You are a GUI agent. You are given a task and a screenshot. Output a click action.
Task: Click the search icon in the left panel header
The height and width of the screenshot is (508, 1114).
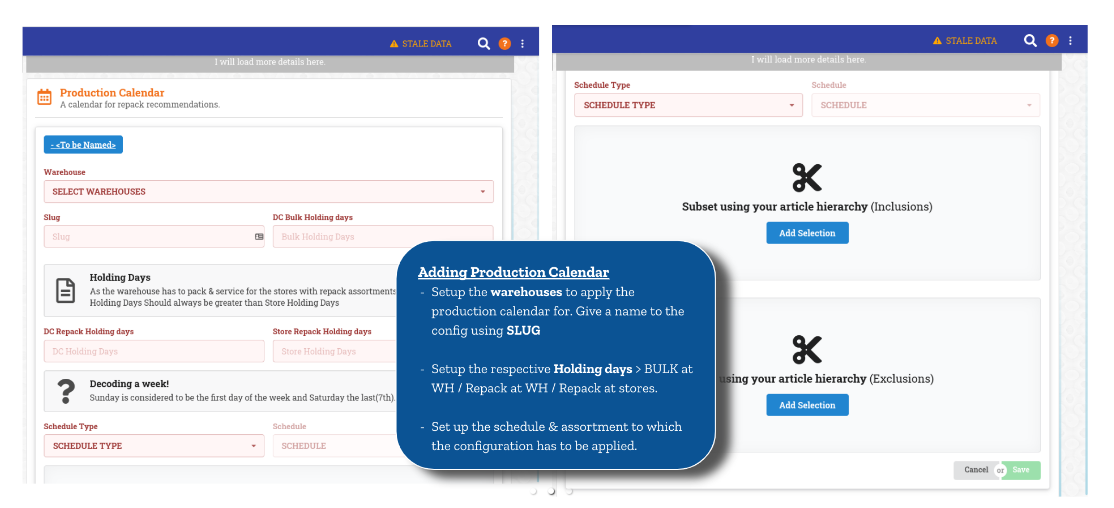(x=484, y=44)
